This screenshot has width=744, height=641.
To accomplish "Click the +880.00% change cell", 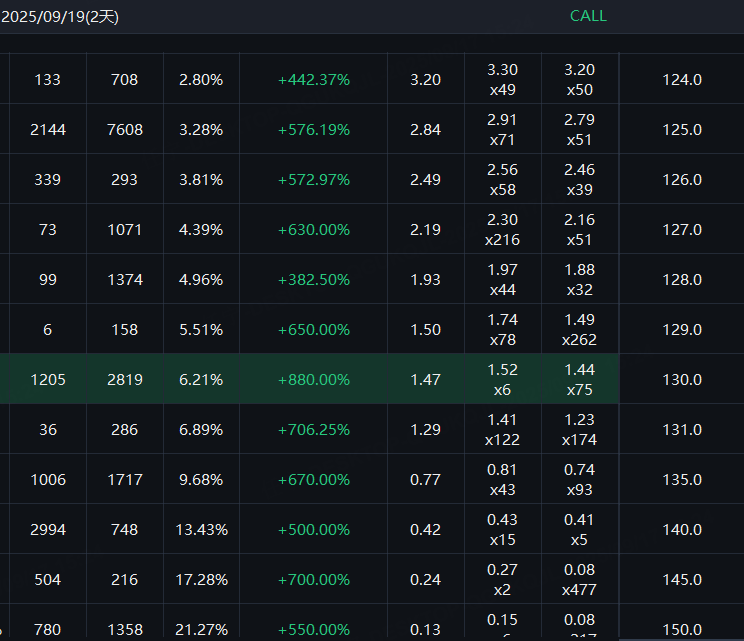I will tap(314, 380).
